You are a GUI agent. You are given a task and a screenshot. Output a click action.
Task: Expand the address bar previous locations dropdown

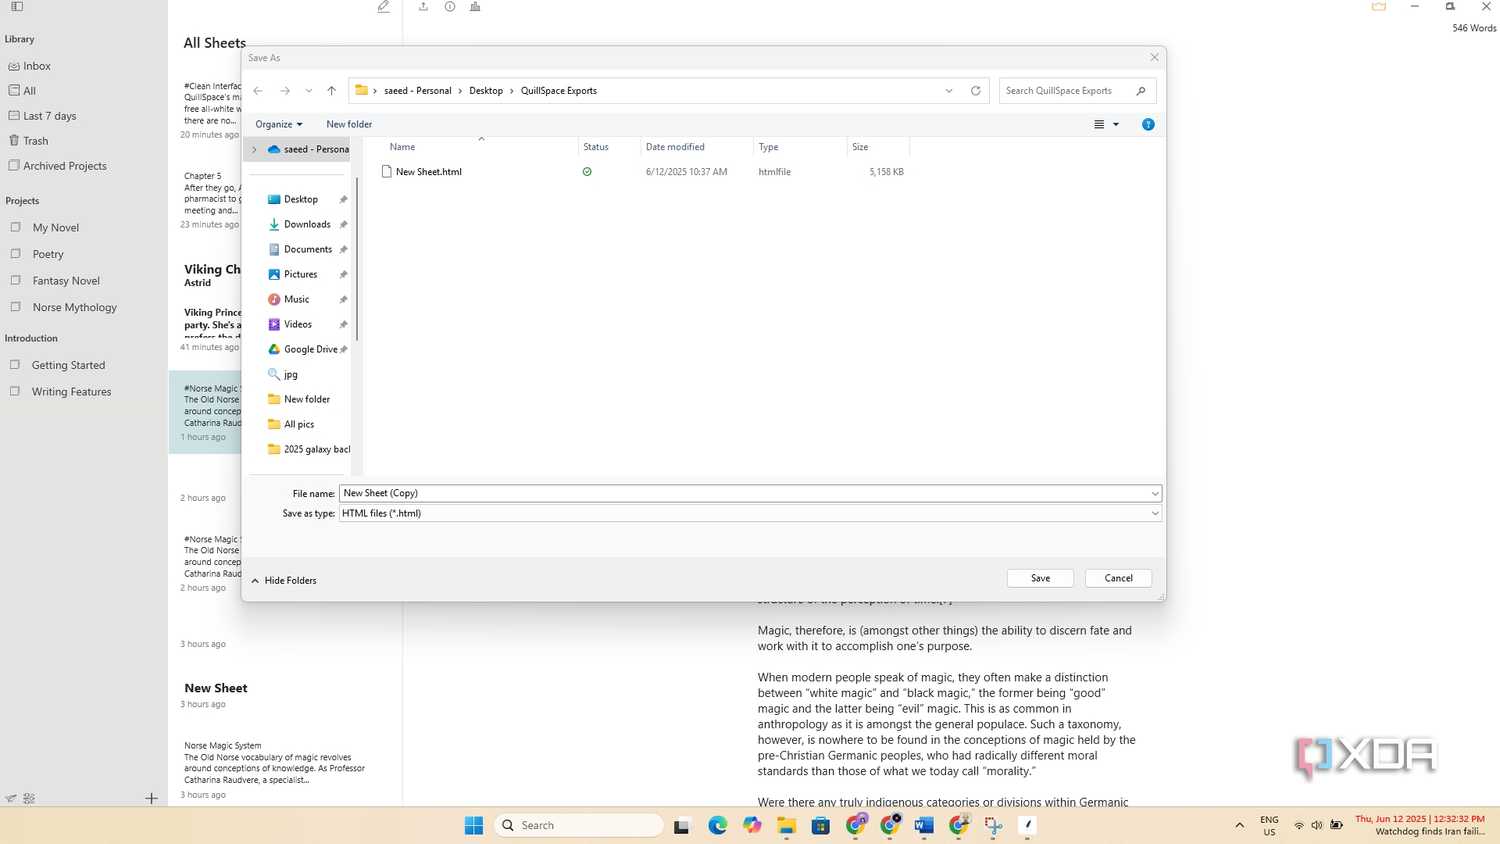tap(949, 91)
